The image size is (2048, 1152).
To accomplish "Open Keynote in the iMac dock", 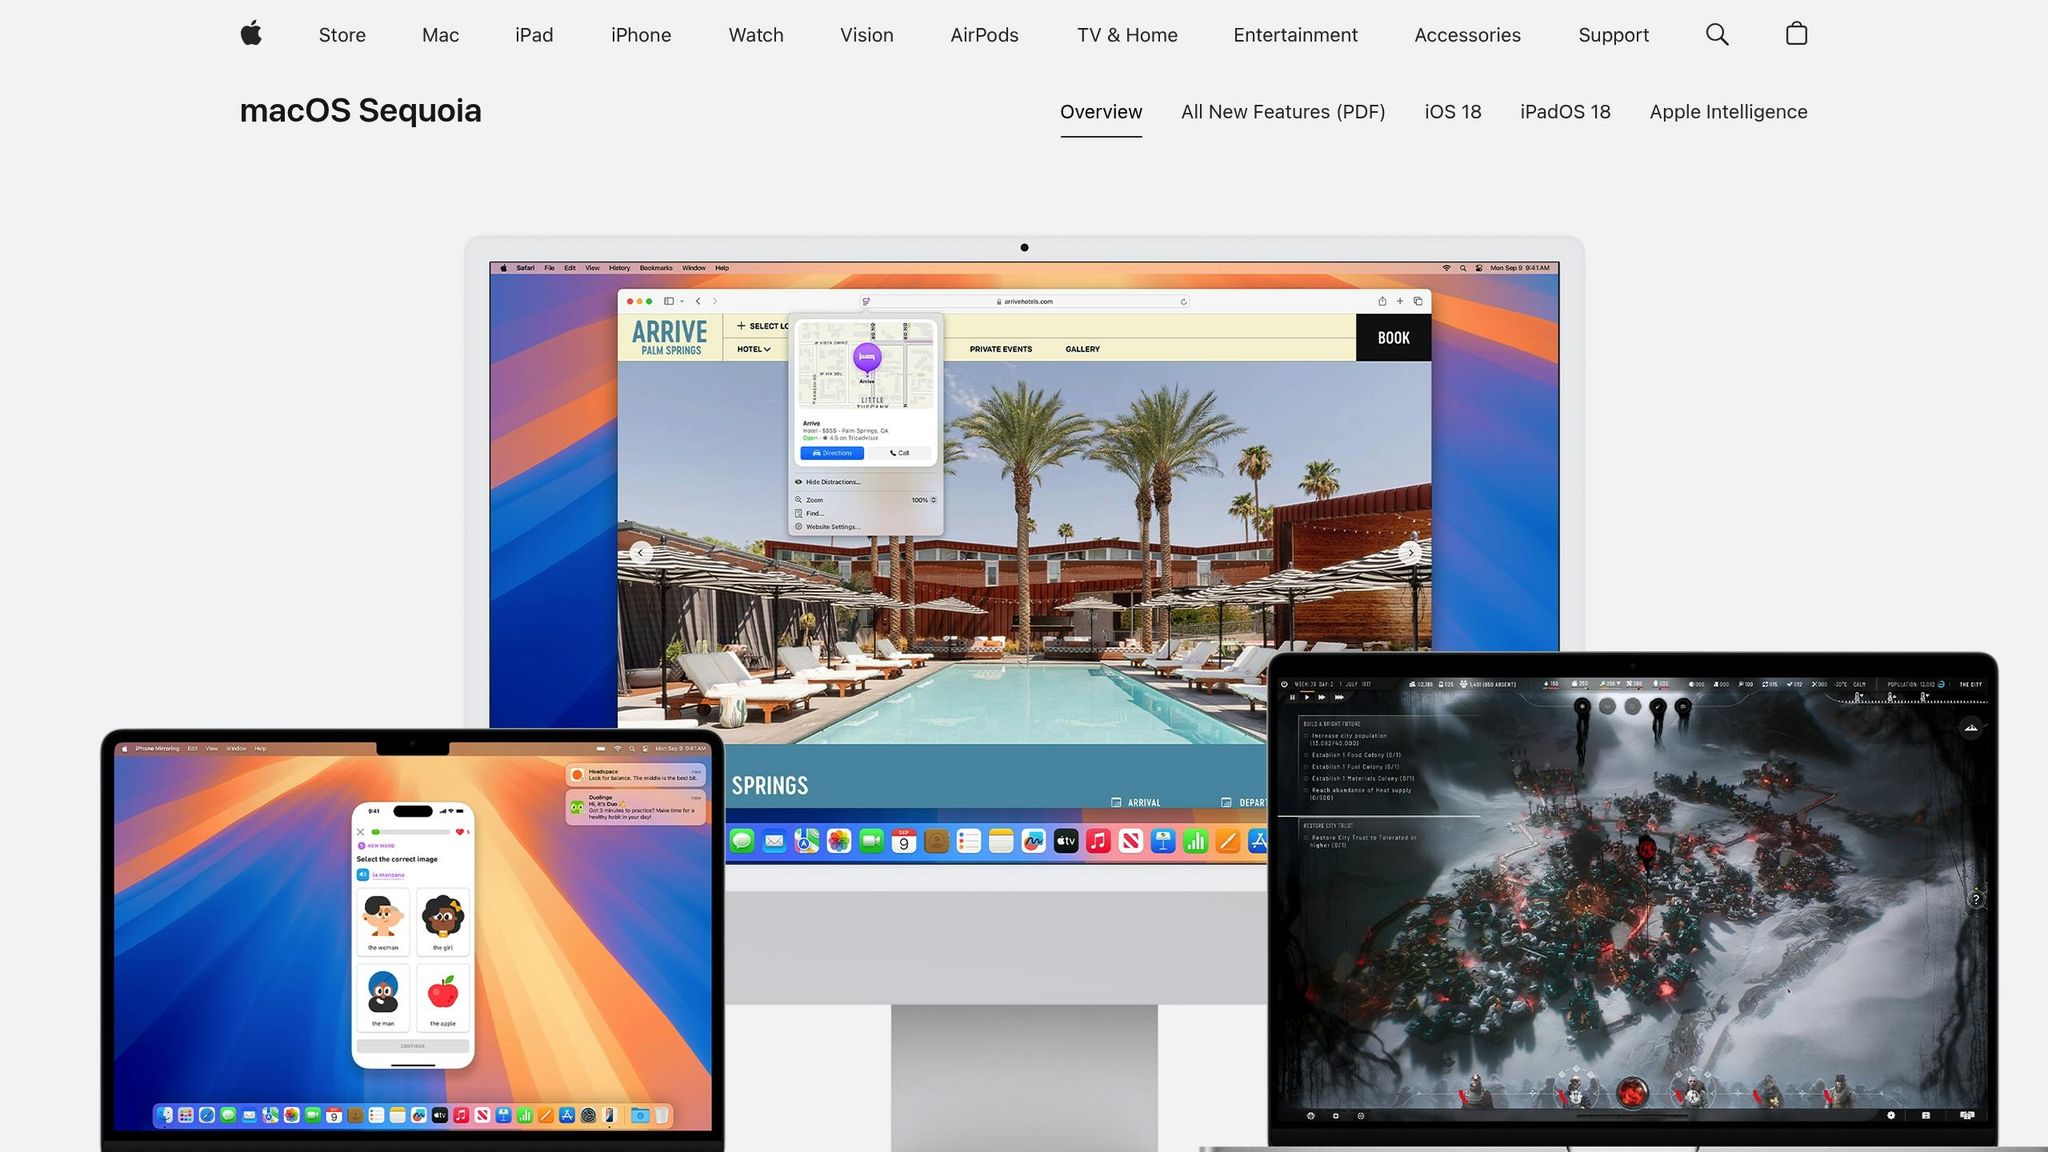I will pyautogui.click(x=1163, y=841).
